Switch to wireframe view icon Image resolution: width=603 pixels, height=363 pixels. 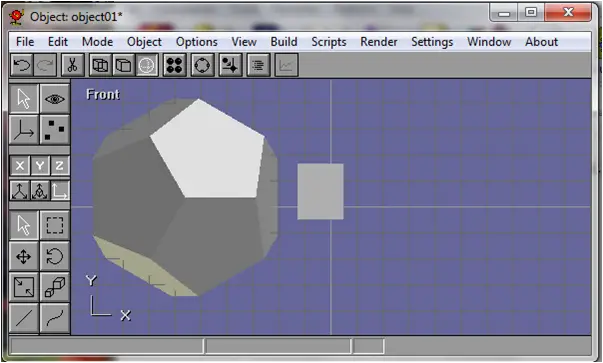point(100,65)
